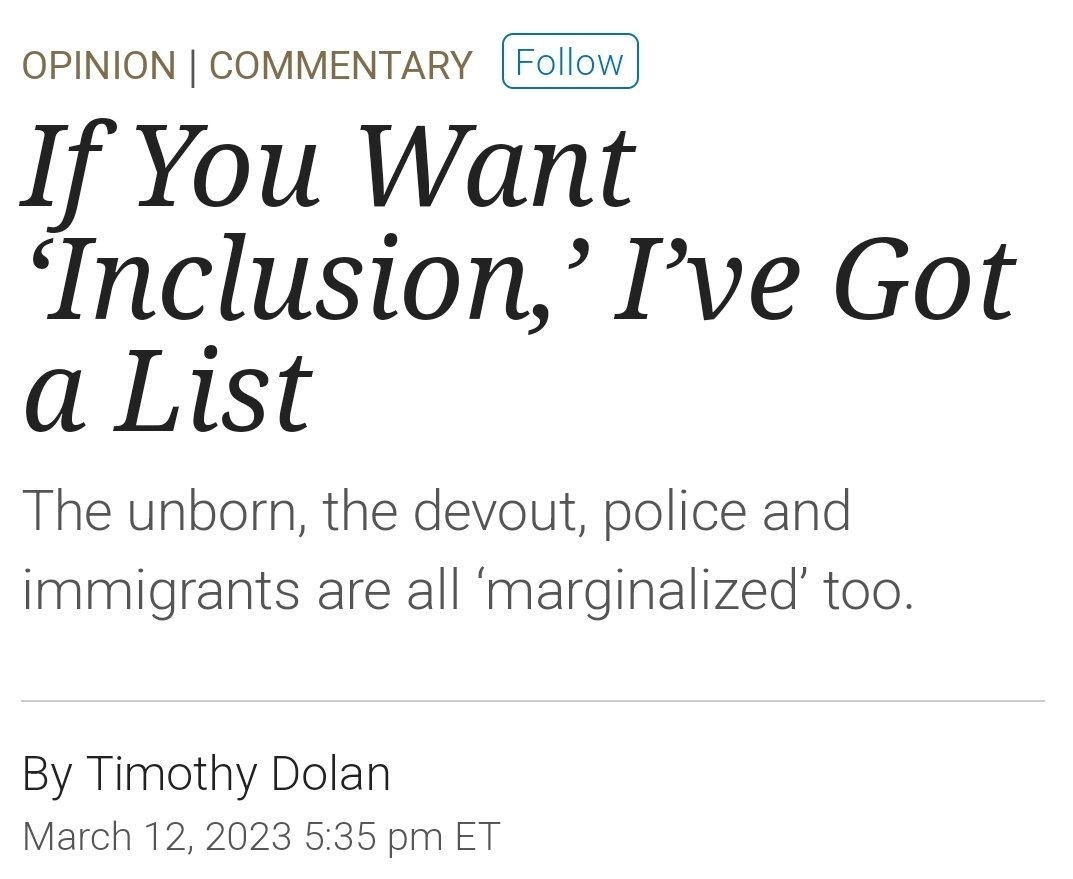Click the word 'police' in the subheadline

[662, 513]
